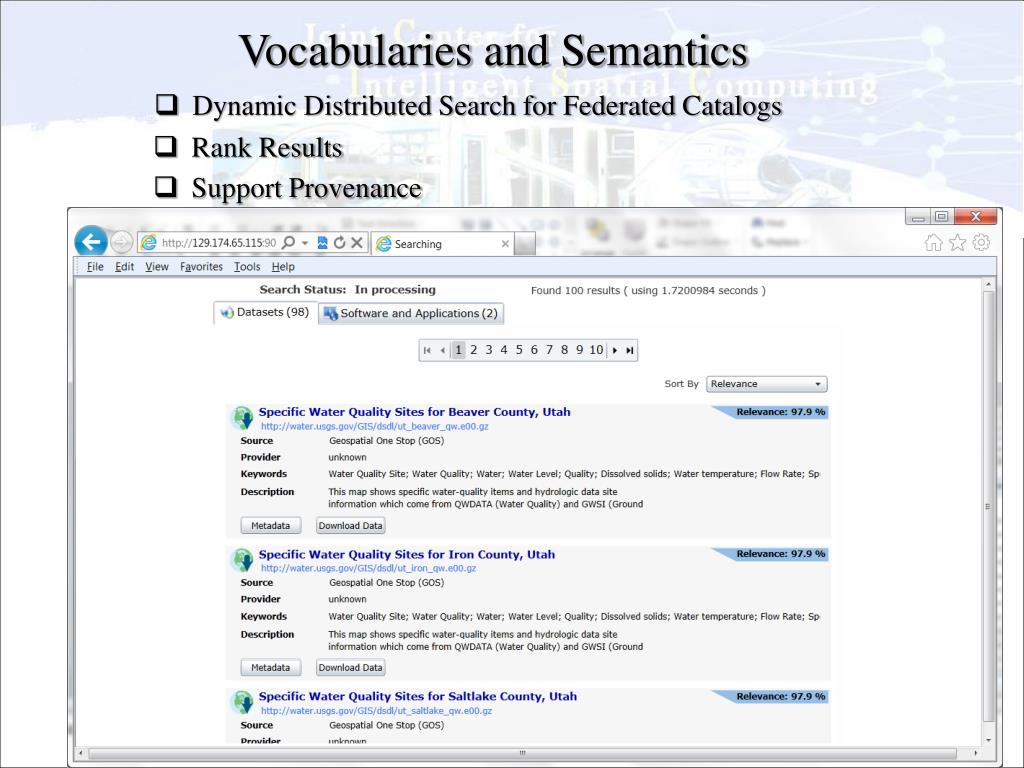1024x768 pixels.
Task: Select results page 4
Action: pyautogui.click(x=504, y=350)
